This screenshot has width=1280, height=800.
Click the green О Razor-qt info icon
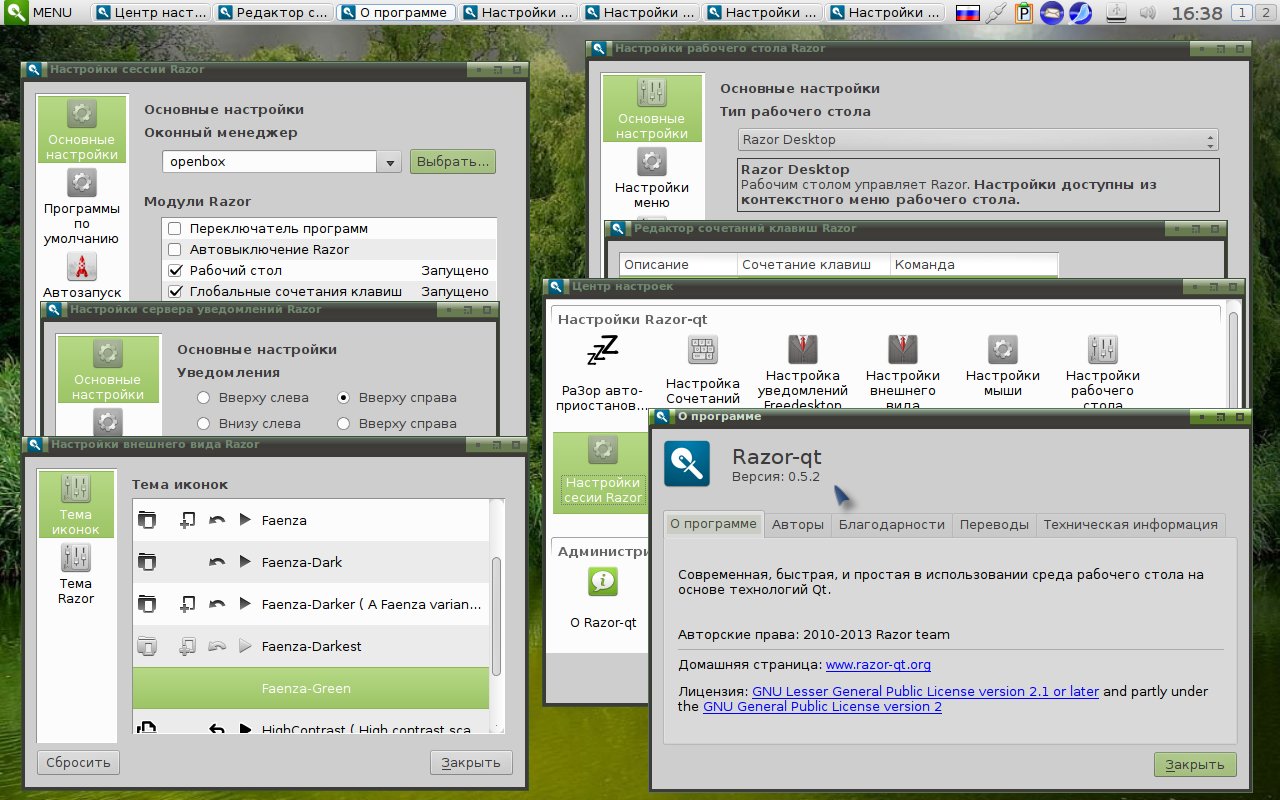coord(603,581)
